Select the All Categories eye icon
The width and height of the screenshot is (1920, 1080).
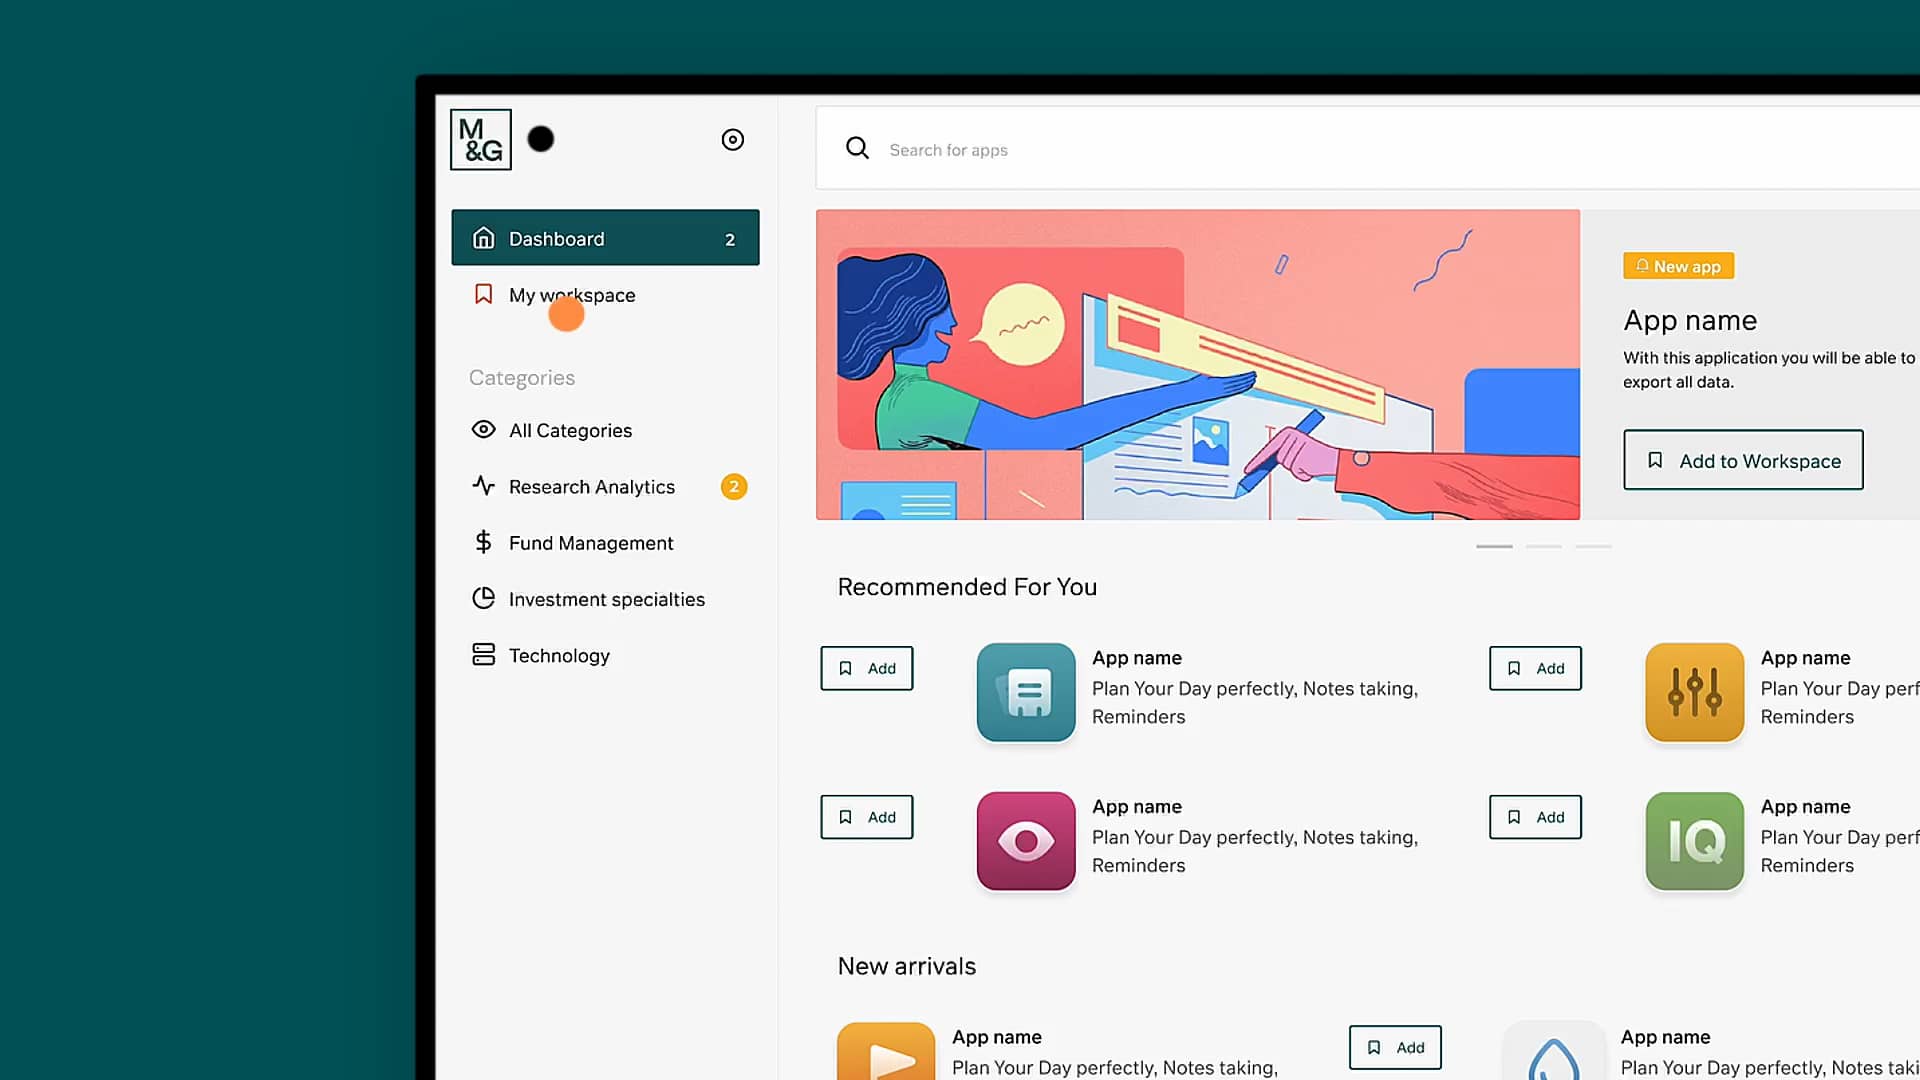[x=483, y=429]
